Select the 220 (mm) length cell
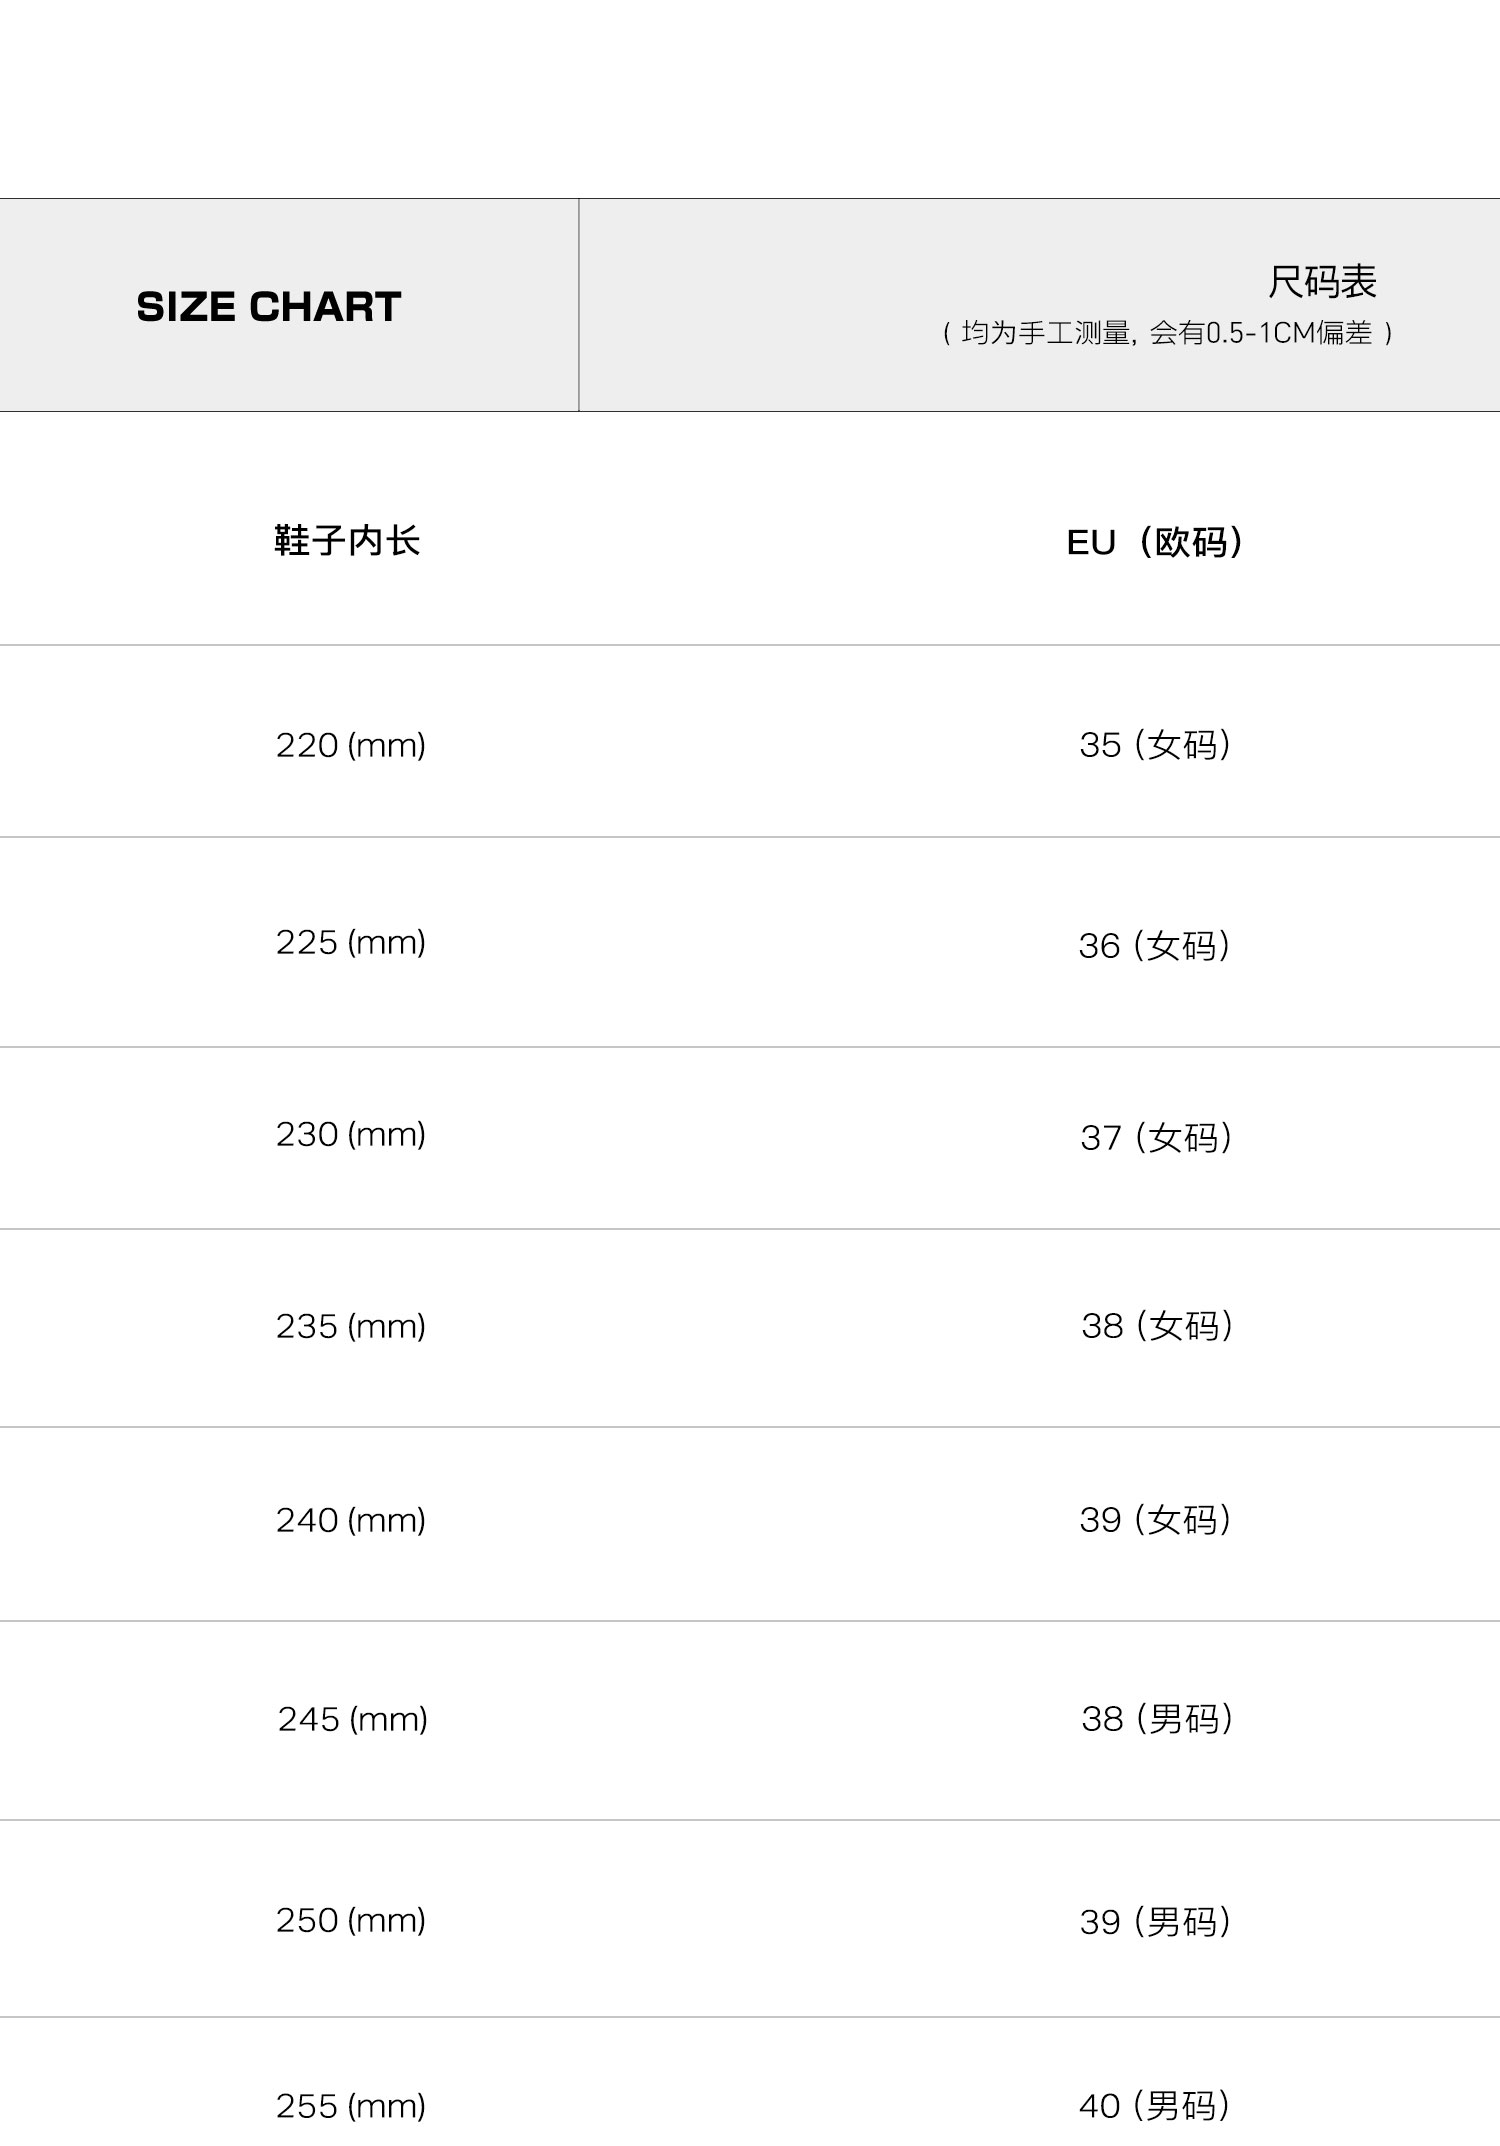The image size is (1500, 2146). 351,745
